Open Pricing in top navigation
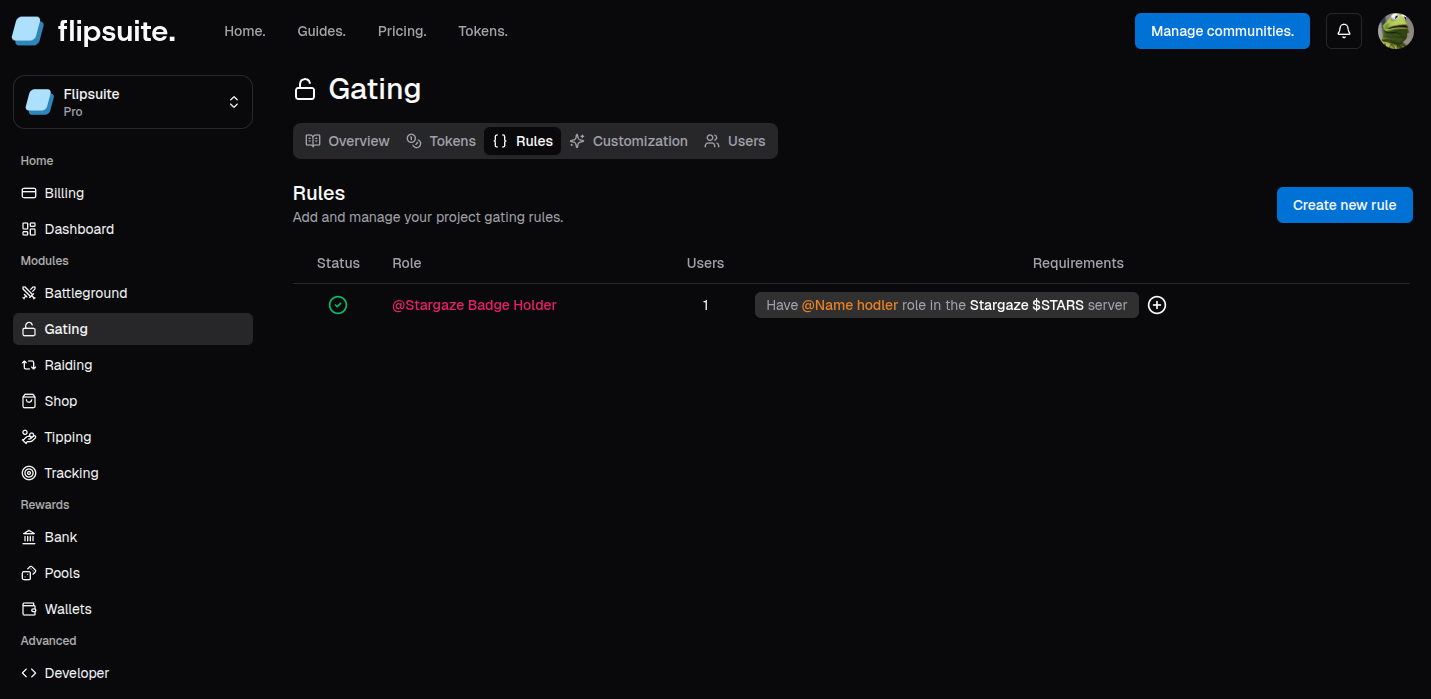1431x699 pixels. coord(402,31)
